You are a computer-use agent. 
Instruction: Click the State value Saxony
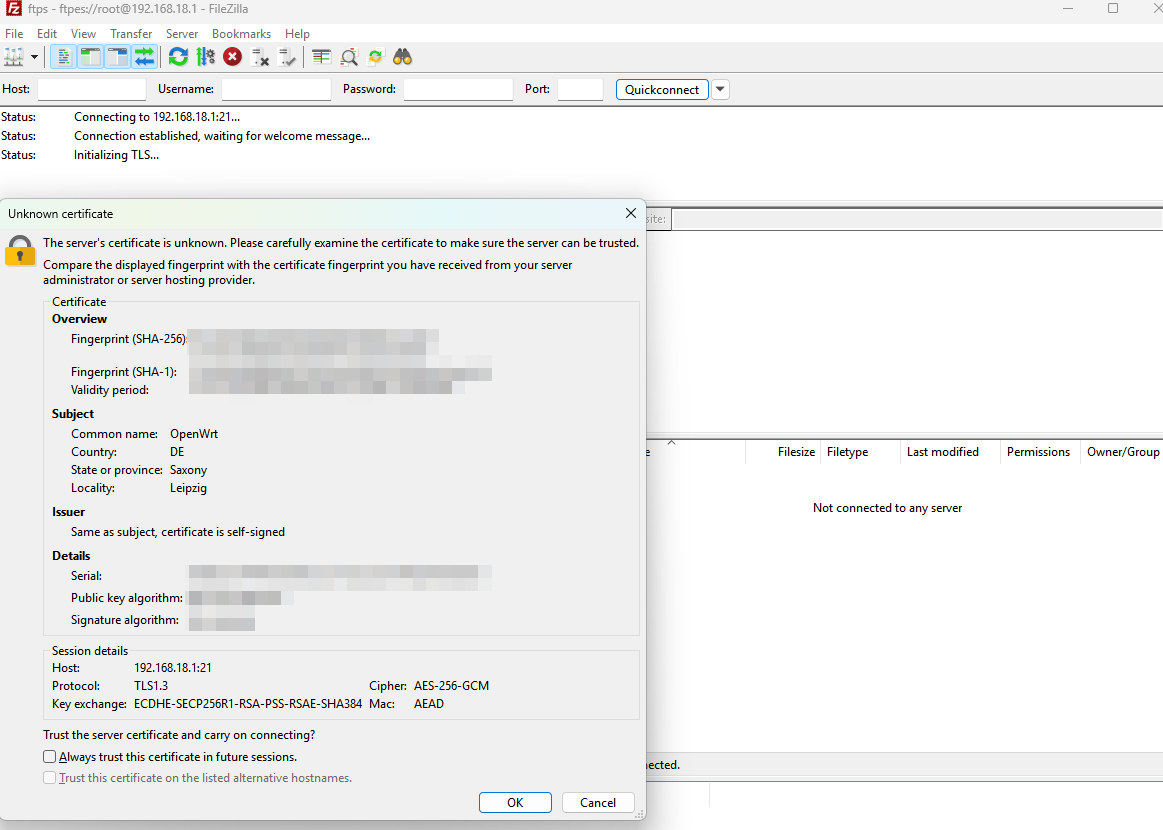(188, 470)
